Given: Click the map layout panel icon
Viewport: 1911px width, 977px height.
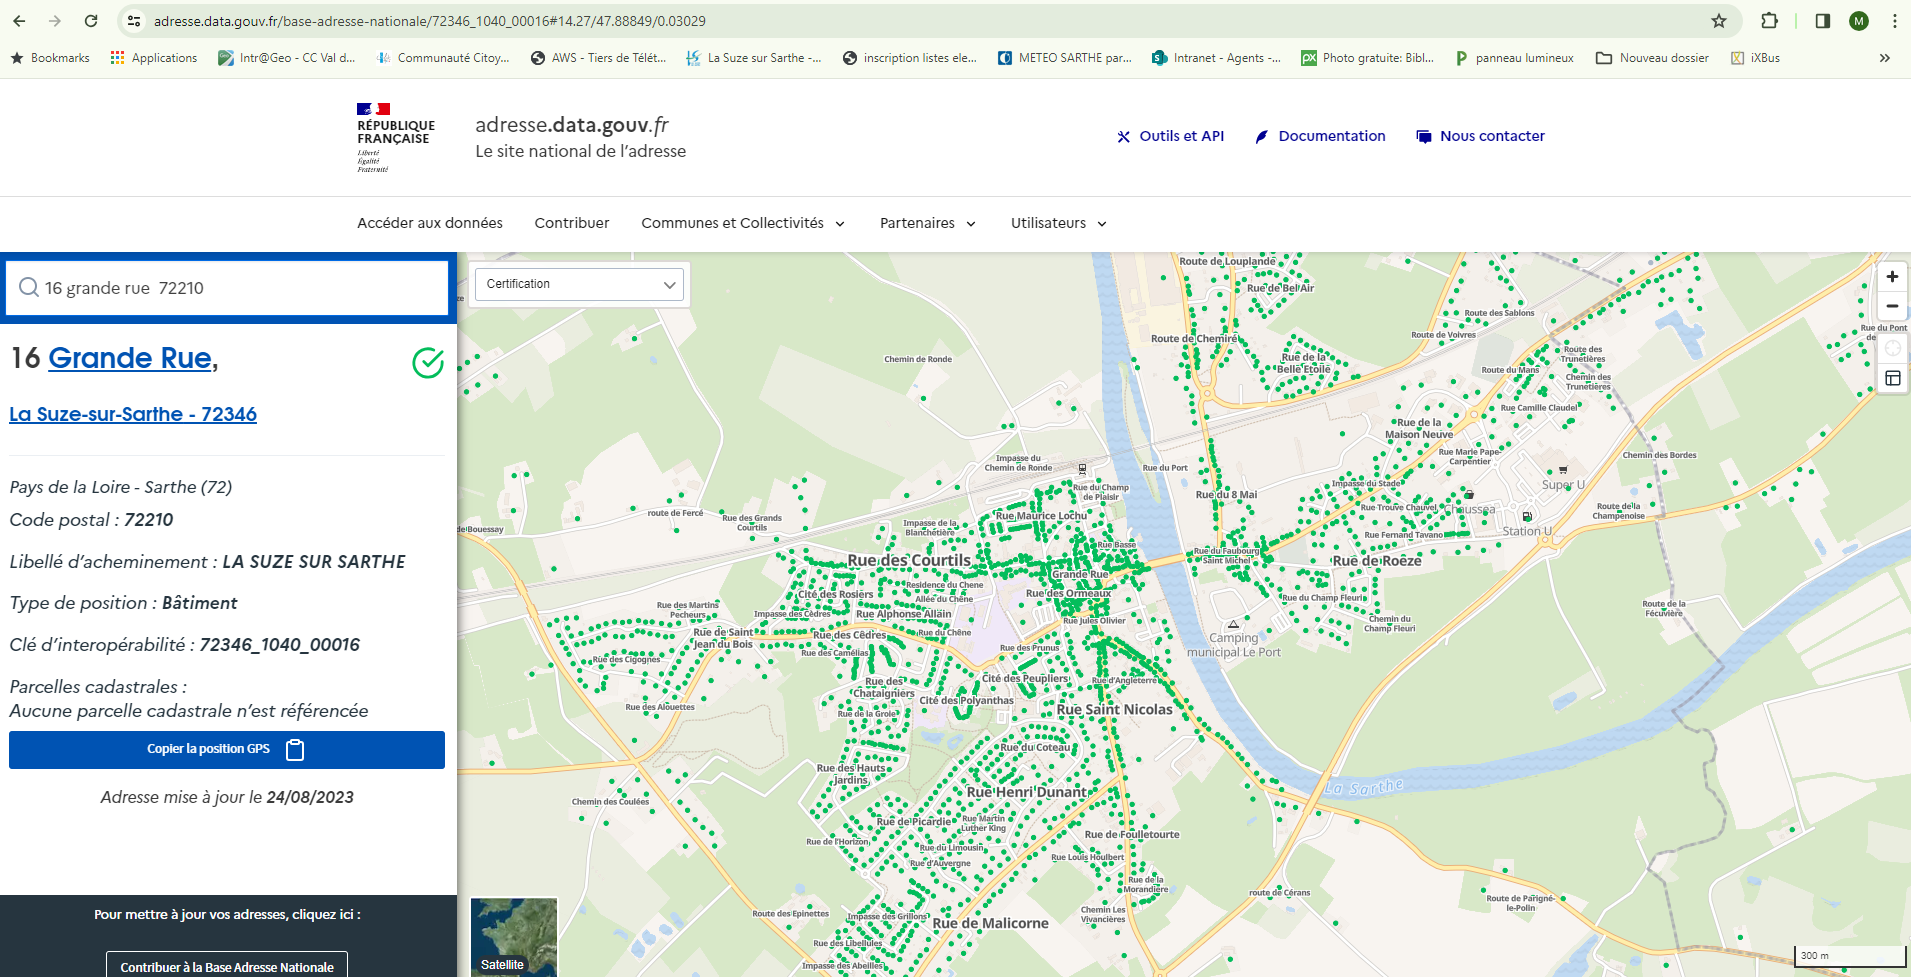Looking at the screenshot, I should click(x=1892, y=378).
